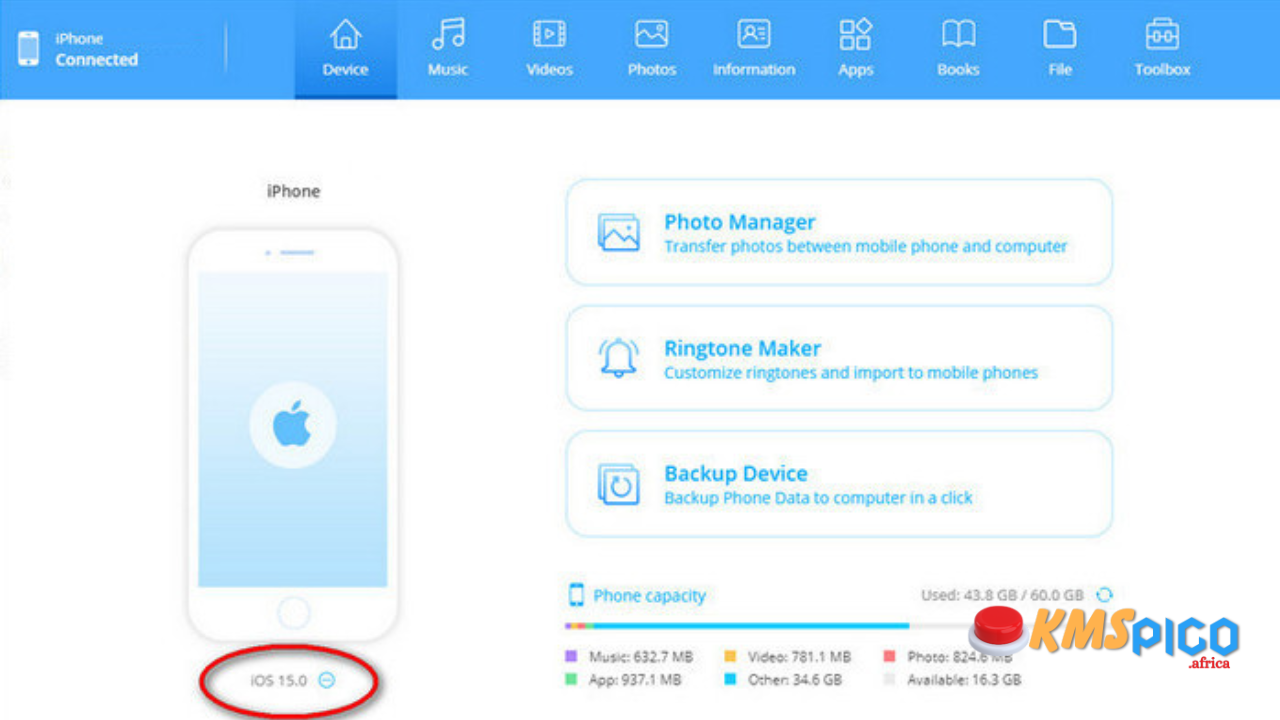Viewport: 1280px width, 720px height.
Task: Click the Video: 781.1 MB label
Action: pyautogui.click(x=800, y=657)
